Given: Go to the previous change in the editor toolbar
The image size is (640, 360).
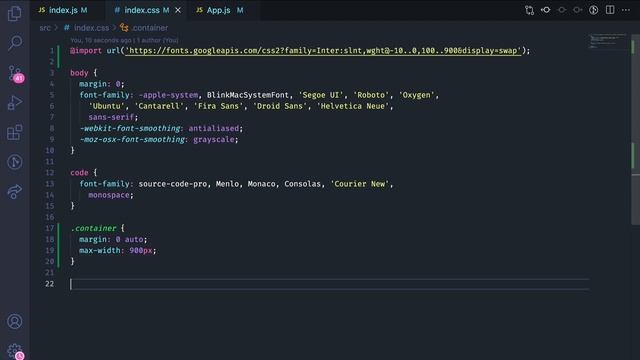Looking at the screenshot, I should click(x=562, y=10).
